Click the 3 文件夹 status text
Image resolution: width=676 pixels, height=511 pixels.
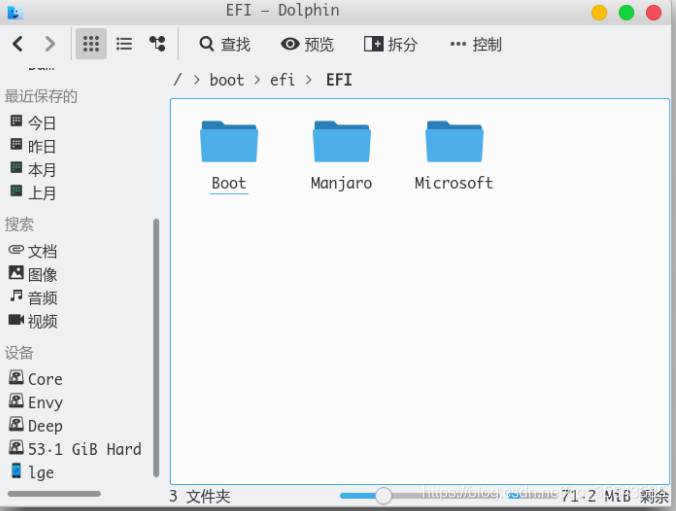(200, 496)
